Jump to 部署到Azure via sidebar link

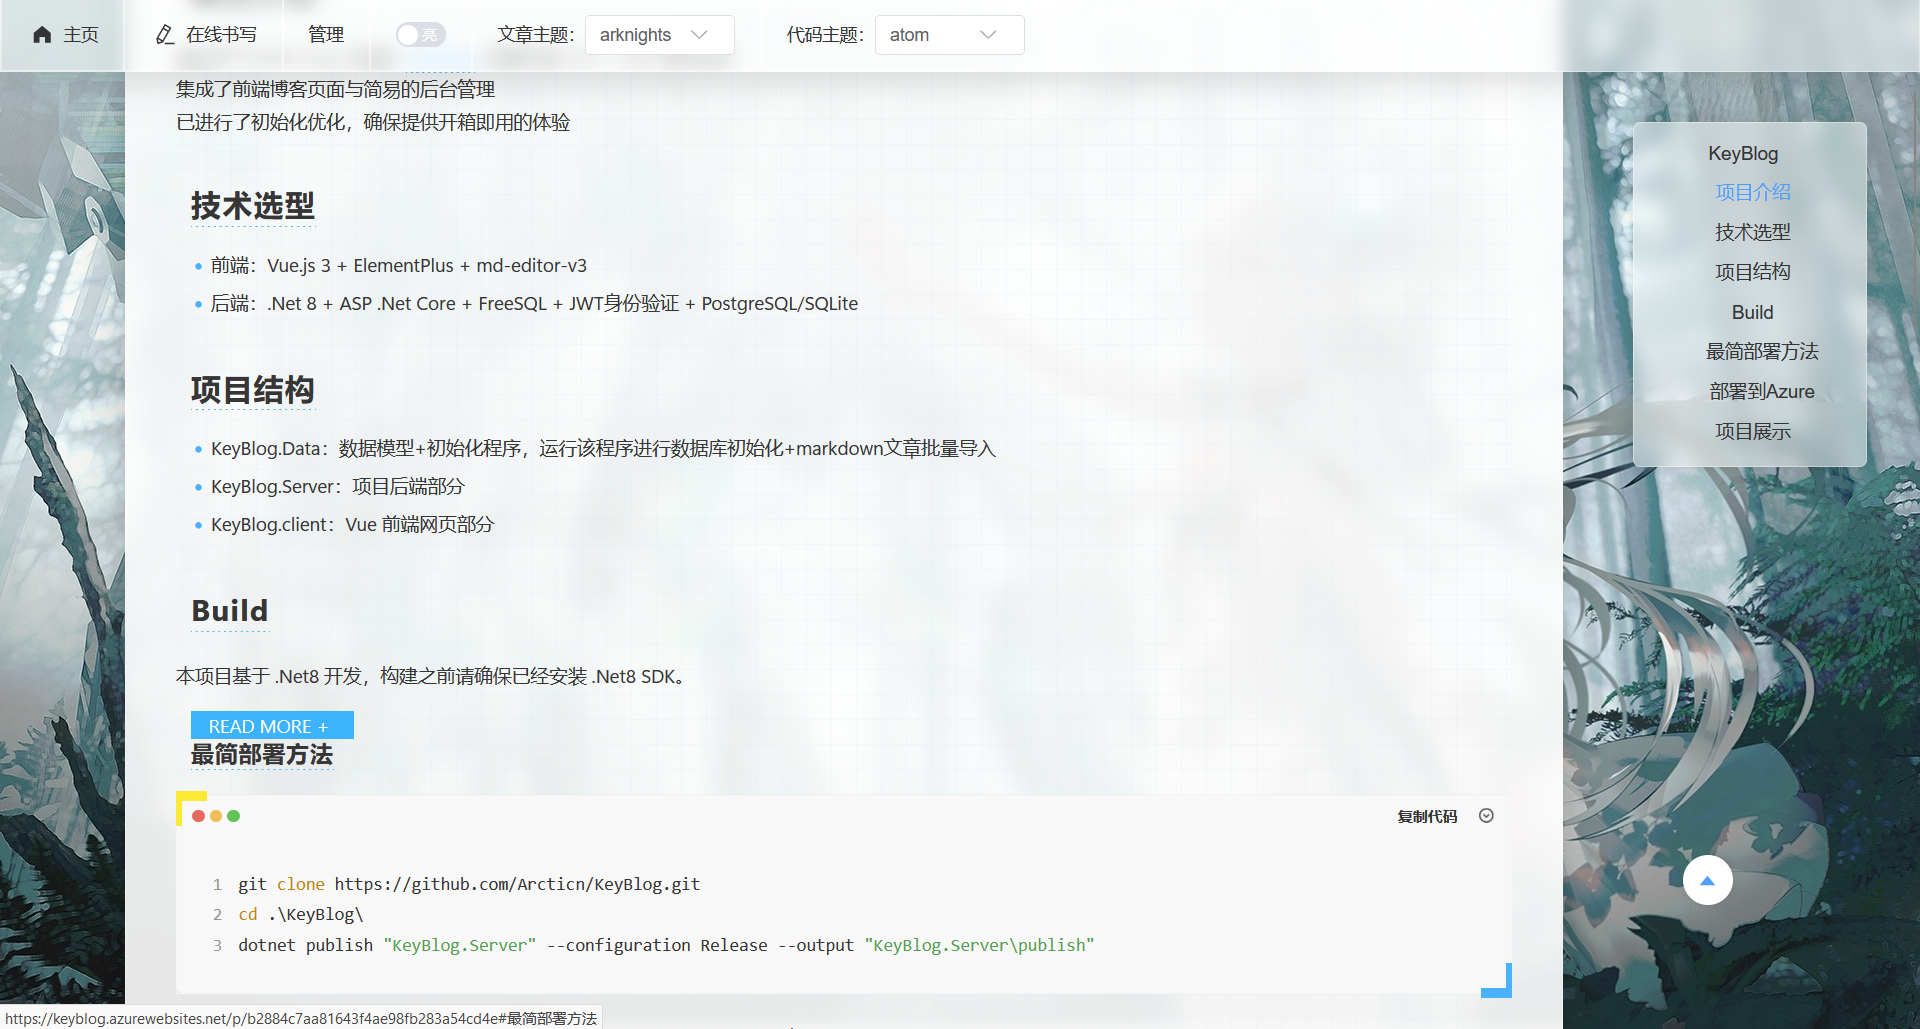click(1762, 391)
